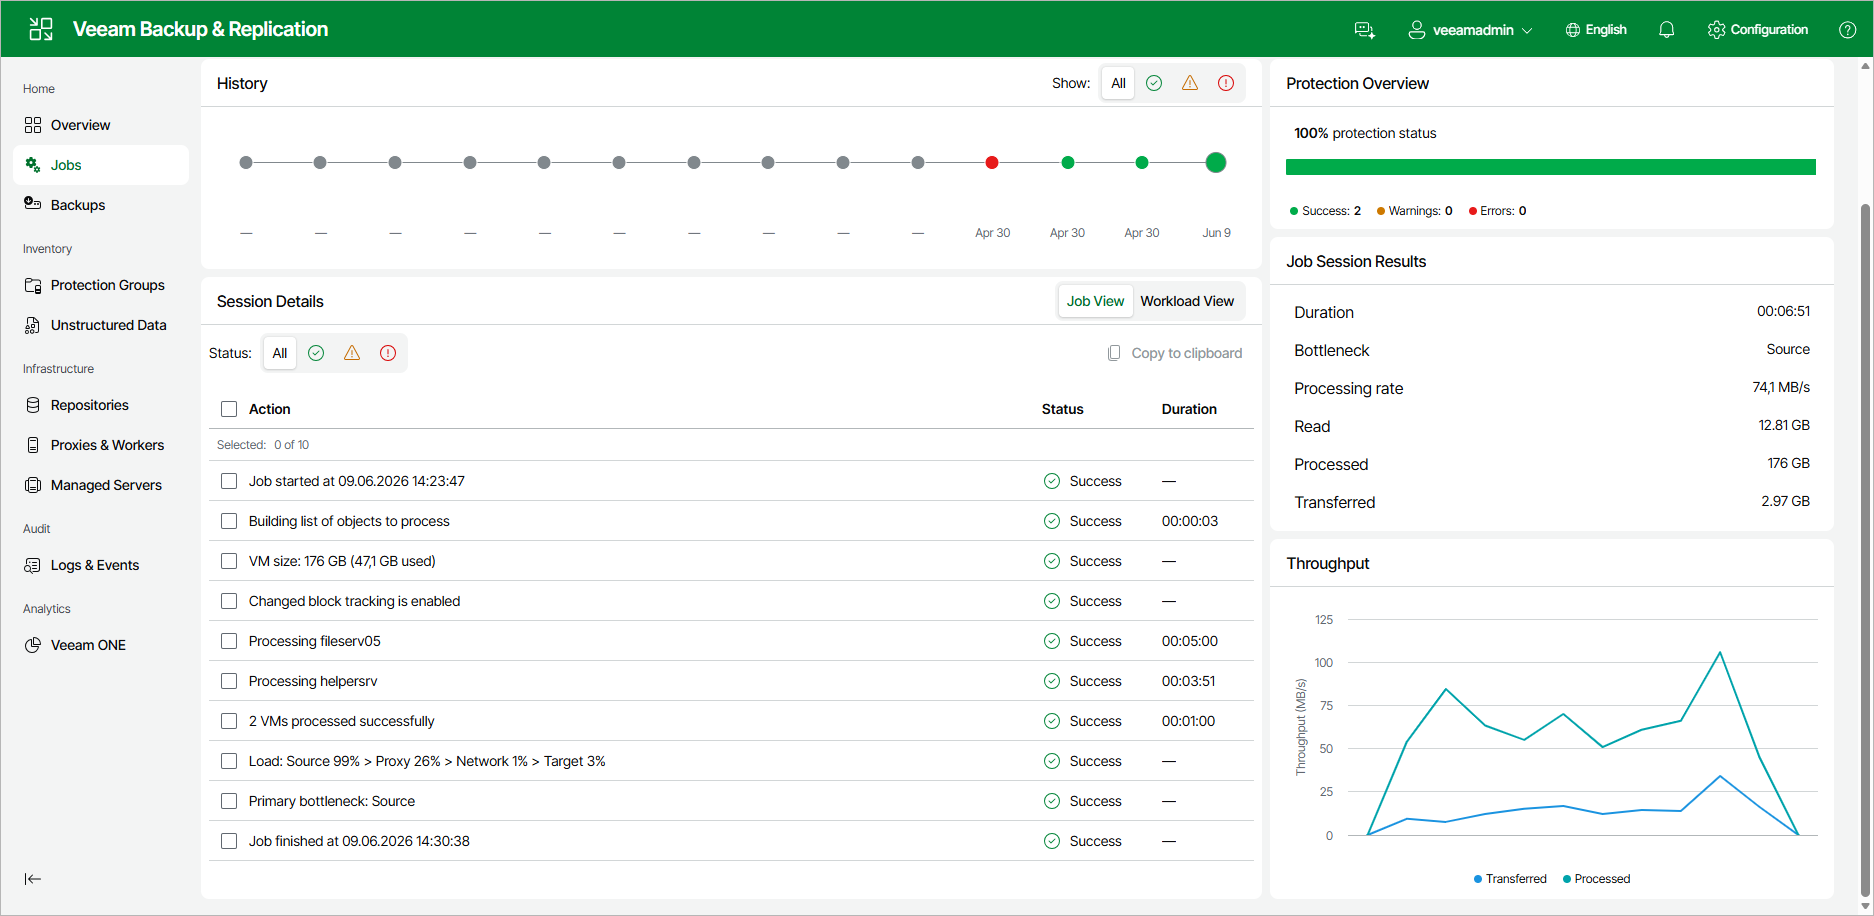The width and height of the screenshot is (1874, 916).
Task: Show all sessions in History filter
Action: pyautogui.click(x=1118, y=83)
